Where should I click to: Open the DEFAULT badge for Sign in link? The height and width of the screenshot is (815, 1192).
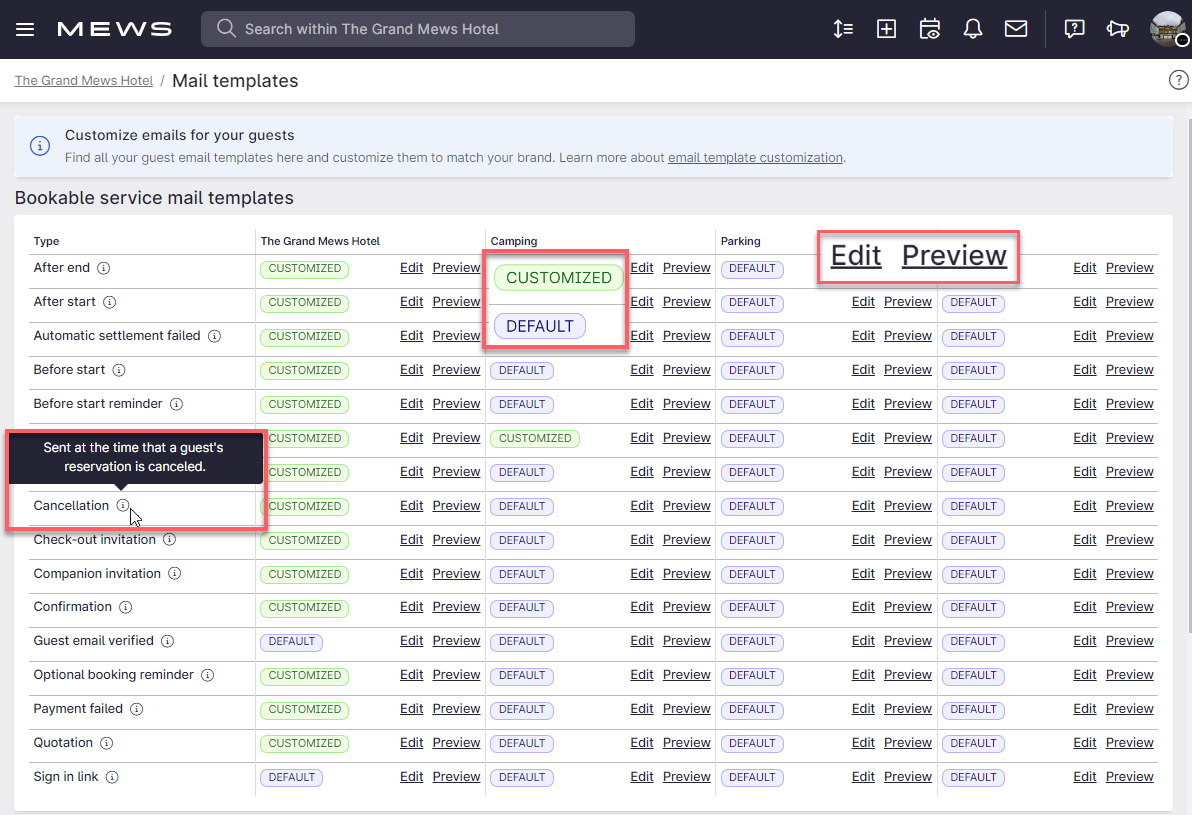tap(291, 777)
